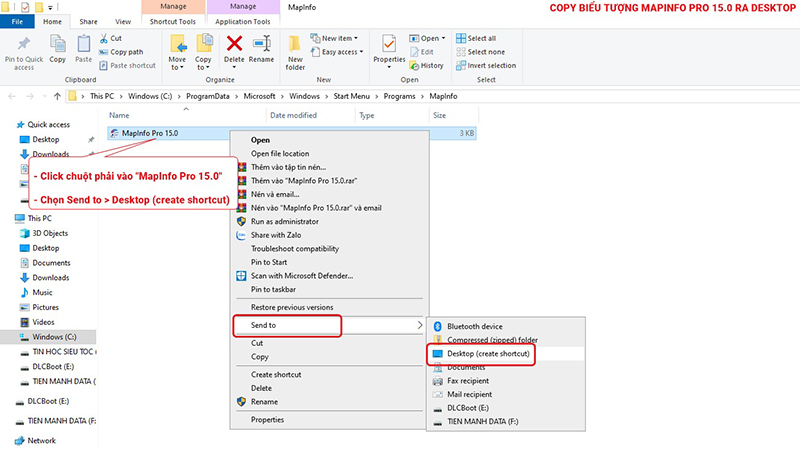Click Edit in the Open group
Image resolution: width=800 pixels, height=450 pixels.
tap(421, 52)
